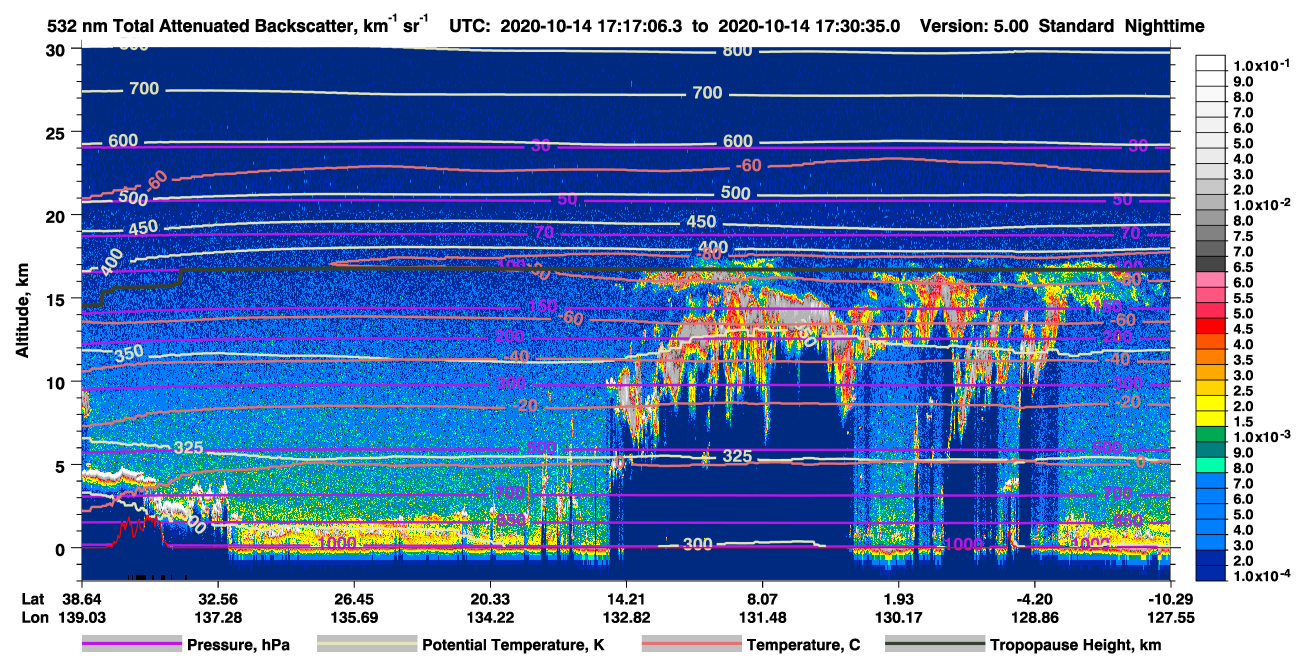Click longitude value '127.55'

coord(1172,617)
